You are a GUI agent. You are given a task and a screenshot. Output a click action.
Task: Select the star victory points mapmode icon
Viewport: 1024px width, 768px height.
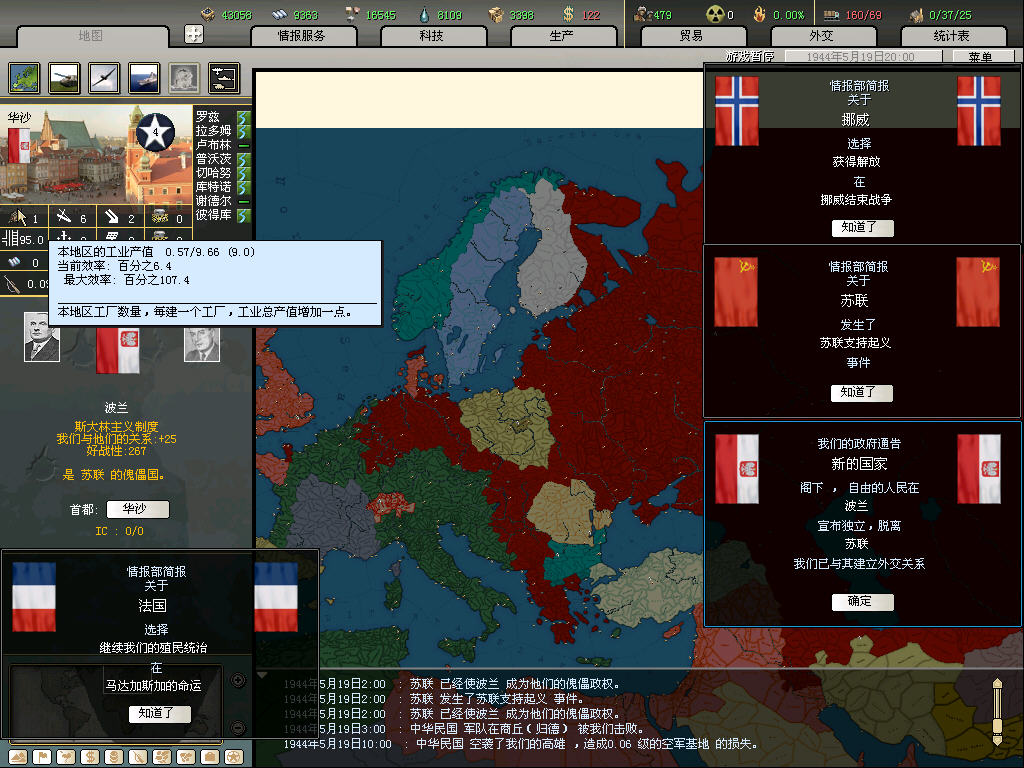tap(234, 757)
